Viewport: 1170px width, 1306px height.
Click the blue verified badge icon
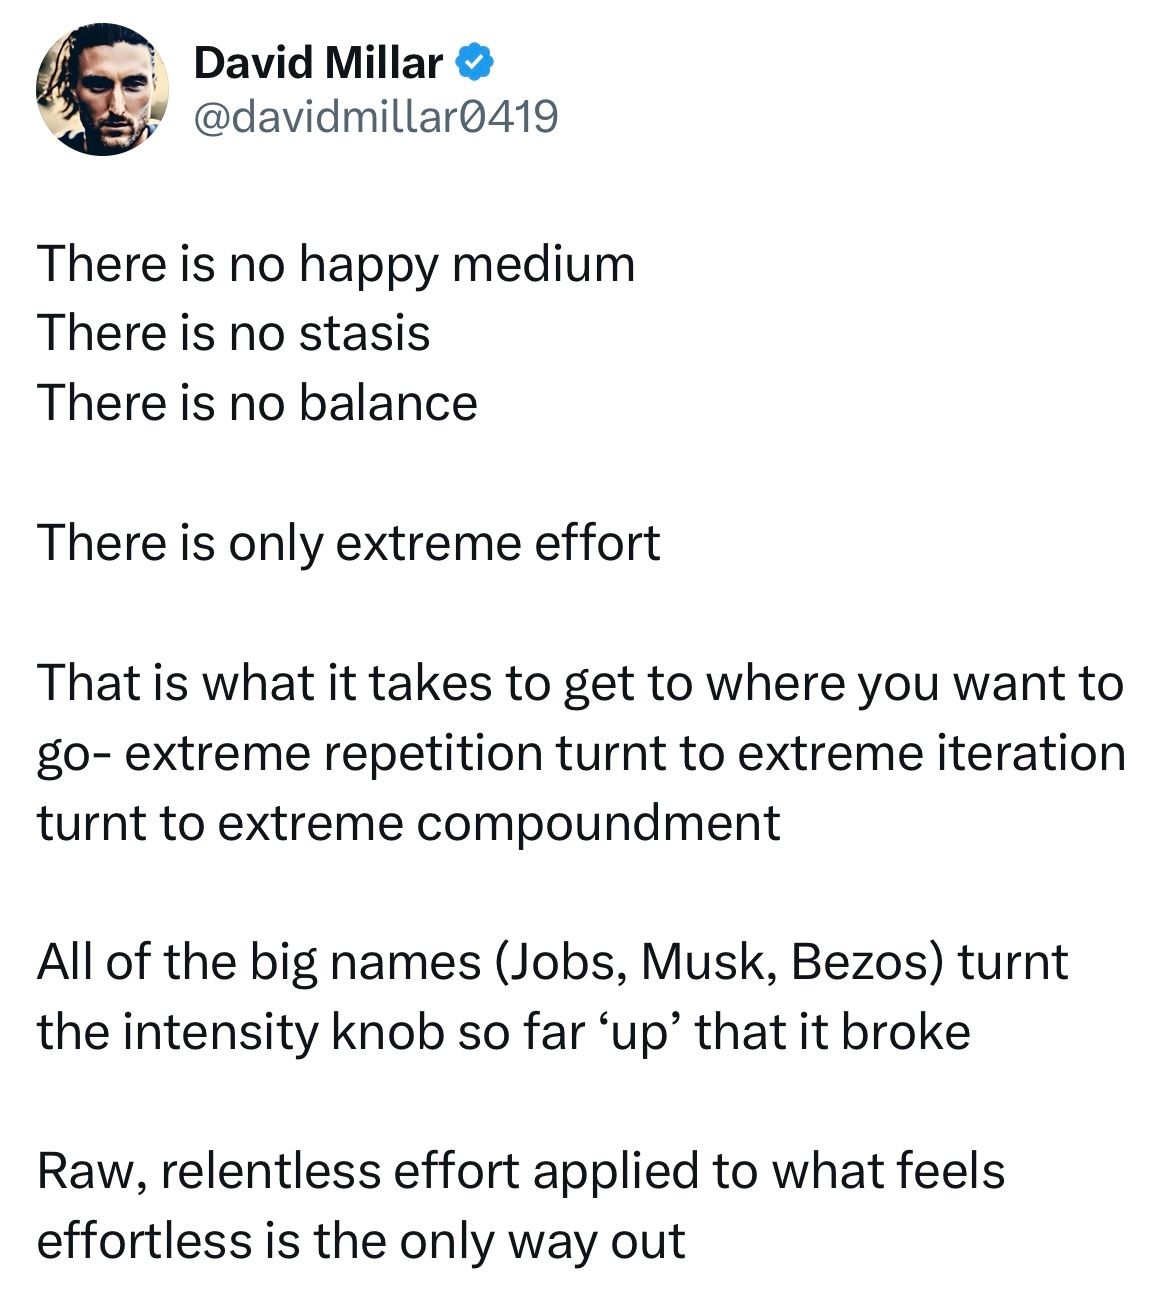pyautogui.click(x=474, y=64)
